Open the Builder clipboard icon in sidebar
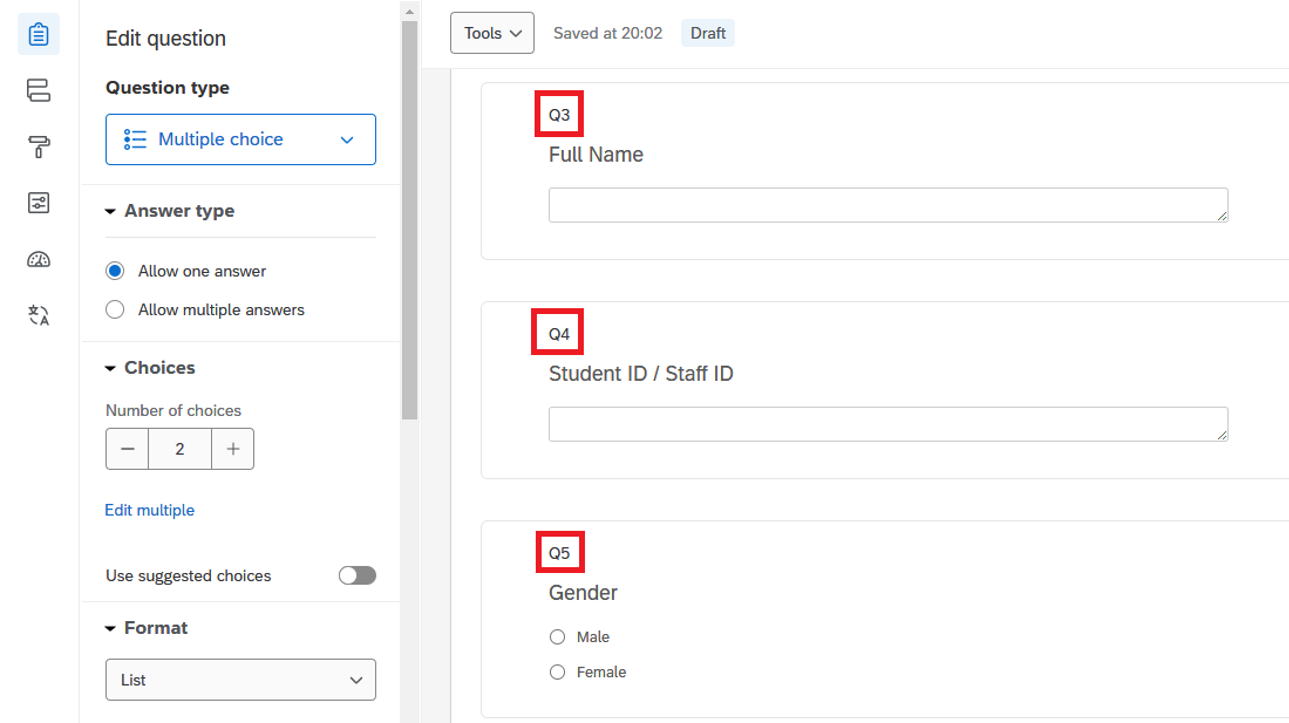This screenshot has height=723, width=1289. (x=38, y=35)
